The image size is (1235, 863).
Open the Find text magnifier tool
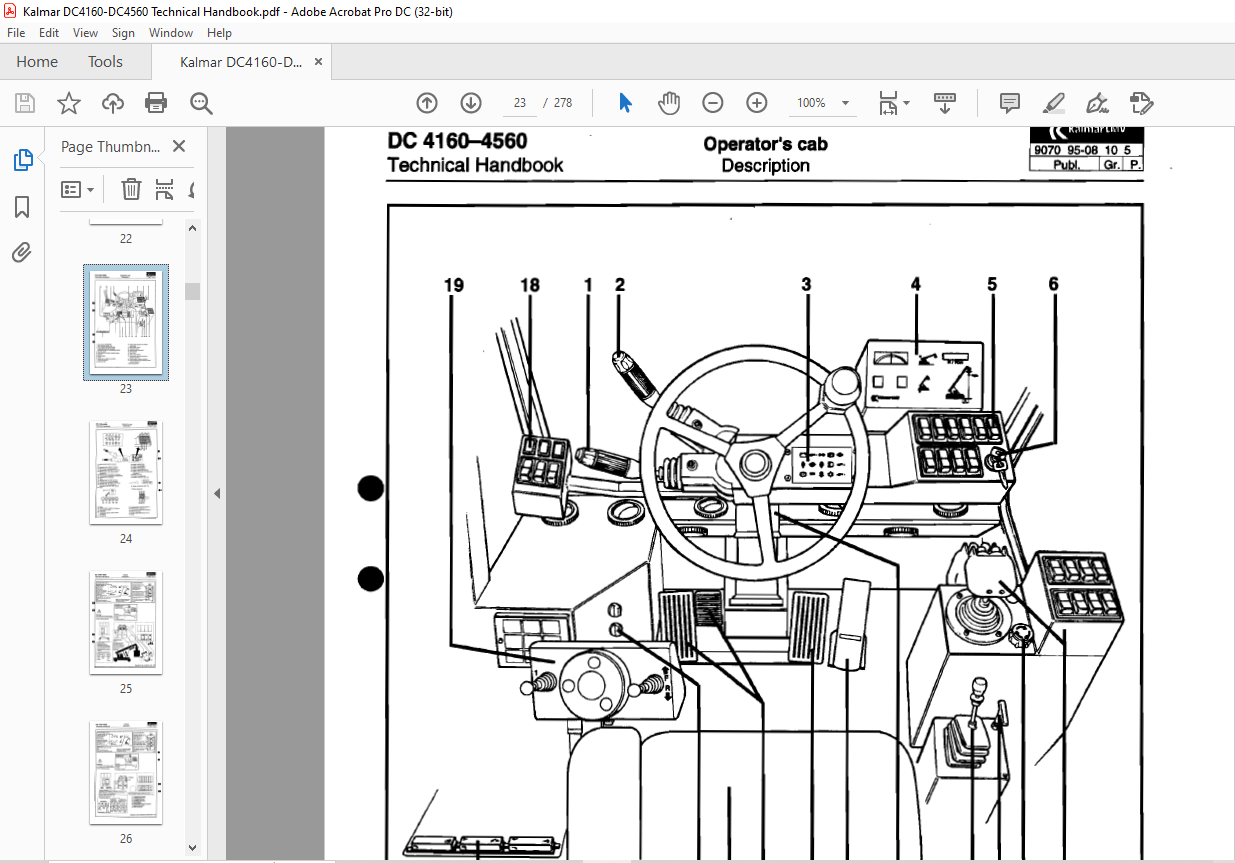tap(202, 103)
